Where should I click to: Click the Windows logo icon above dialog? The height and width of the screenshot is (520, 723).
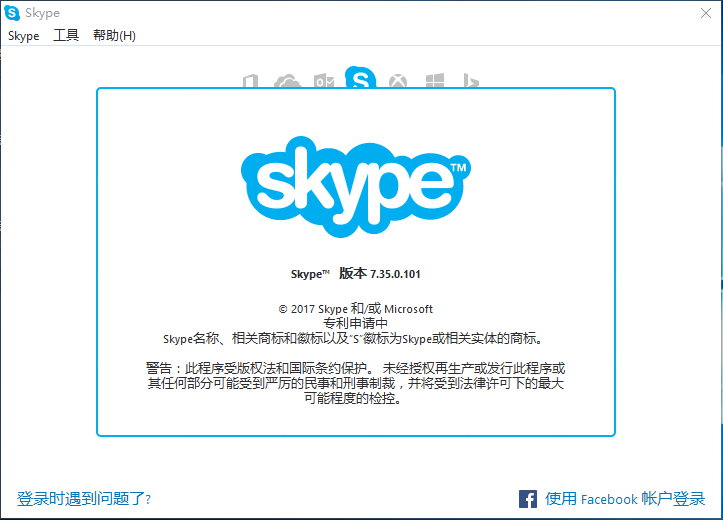pos(435,80)
